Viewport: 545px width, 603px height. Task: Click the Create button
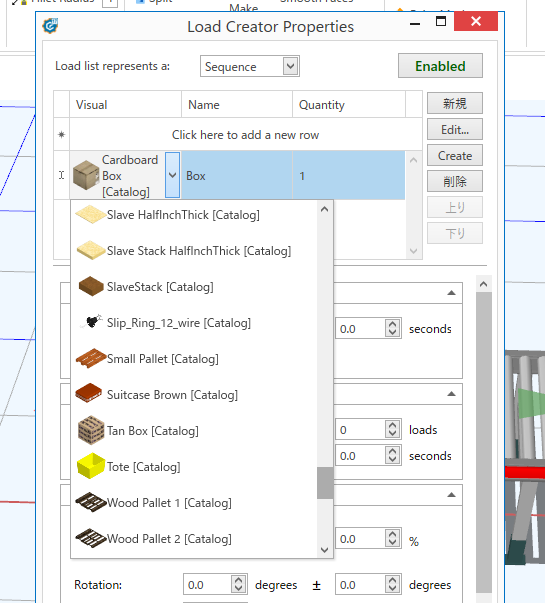coord(455,156)
